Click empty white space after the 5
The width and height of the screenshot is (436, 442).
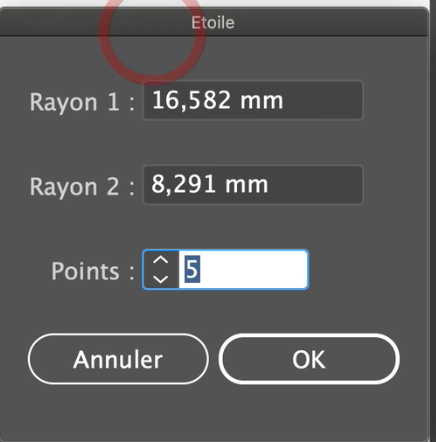click(x=253, y=269)
